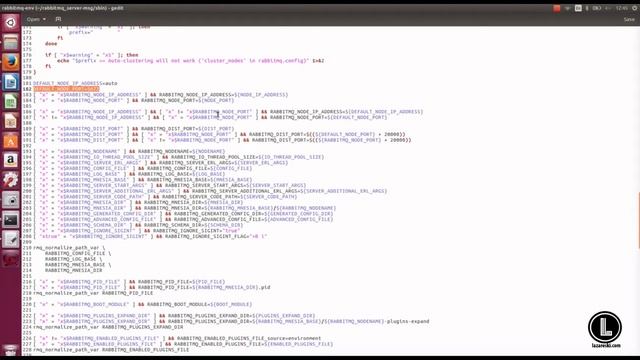640x360 pixels.
Task: Open the Terminal from the launcher
Action: (11, 220)
